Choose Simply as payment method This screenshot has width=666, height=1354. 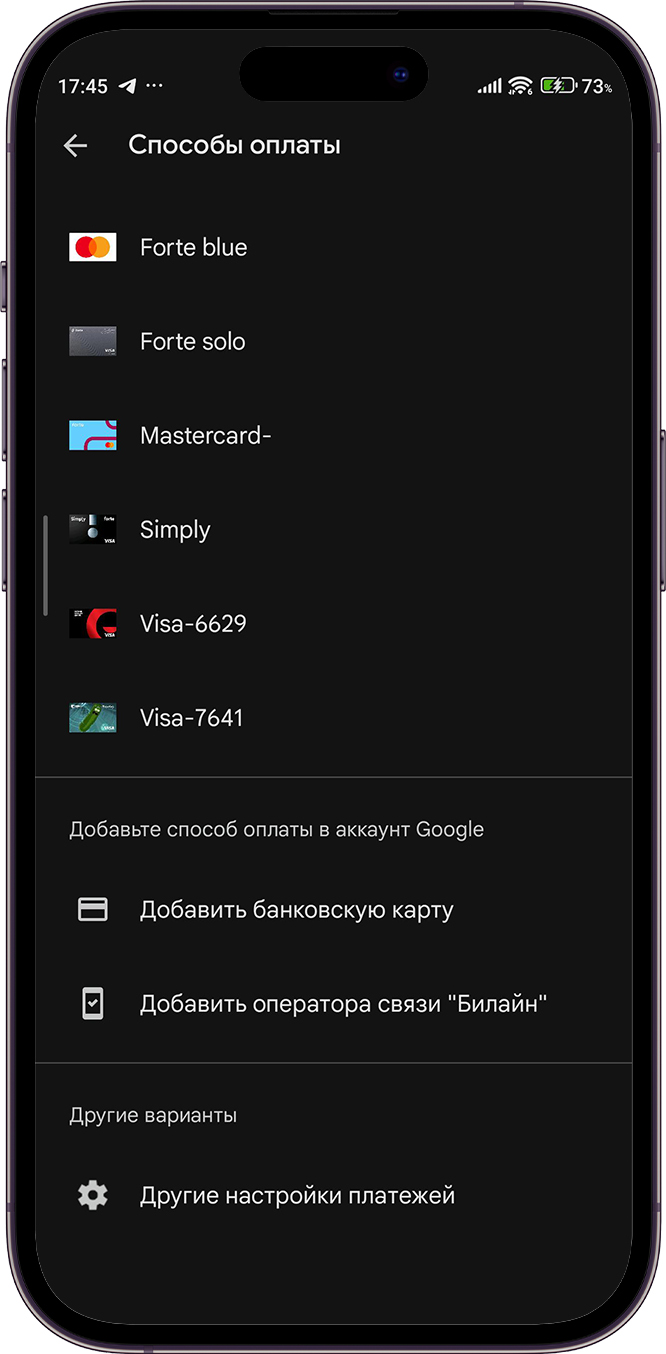point(334,529)
